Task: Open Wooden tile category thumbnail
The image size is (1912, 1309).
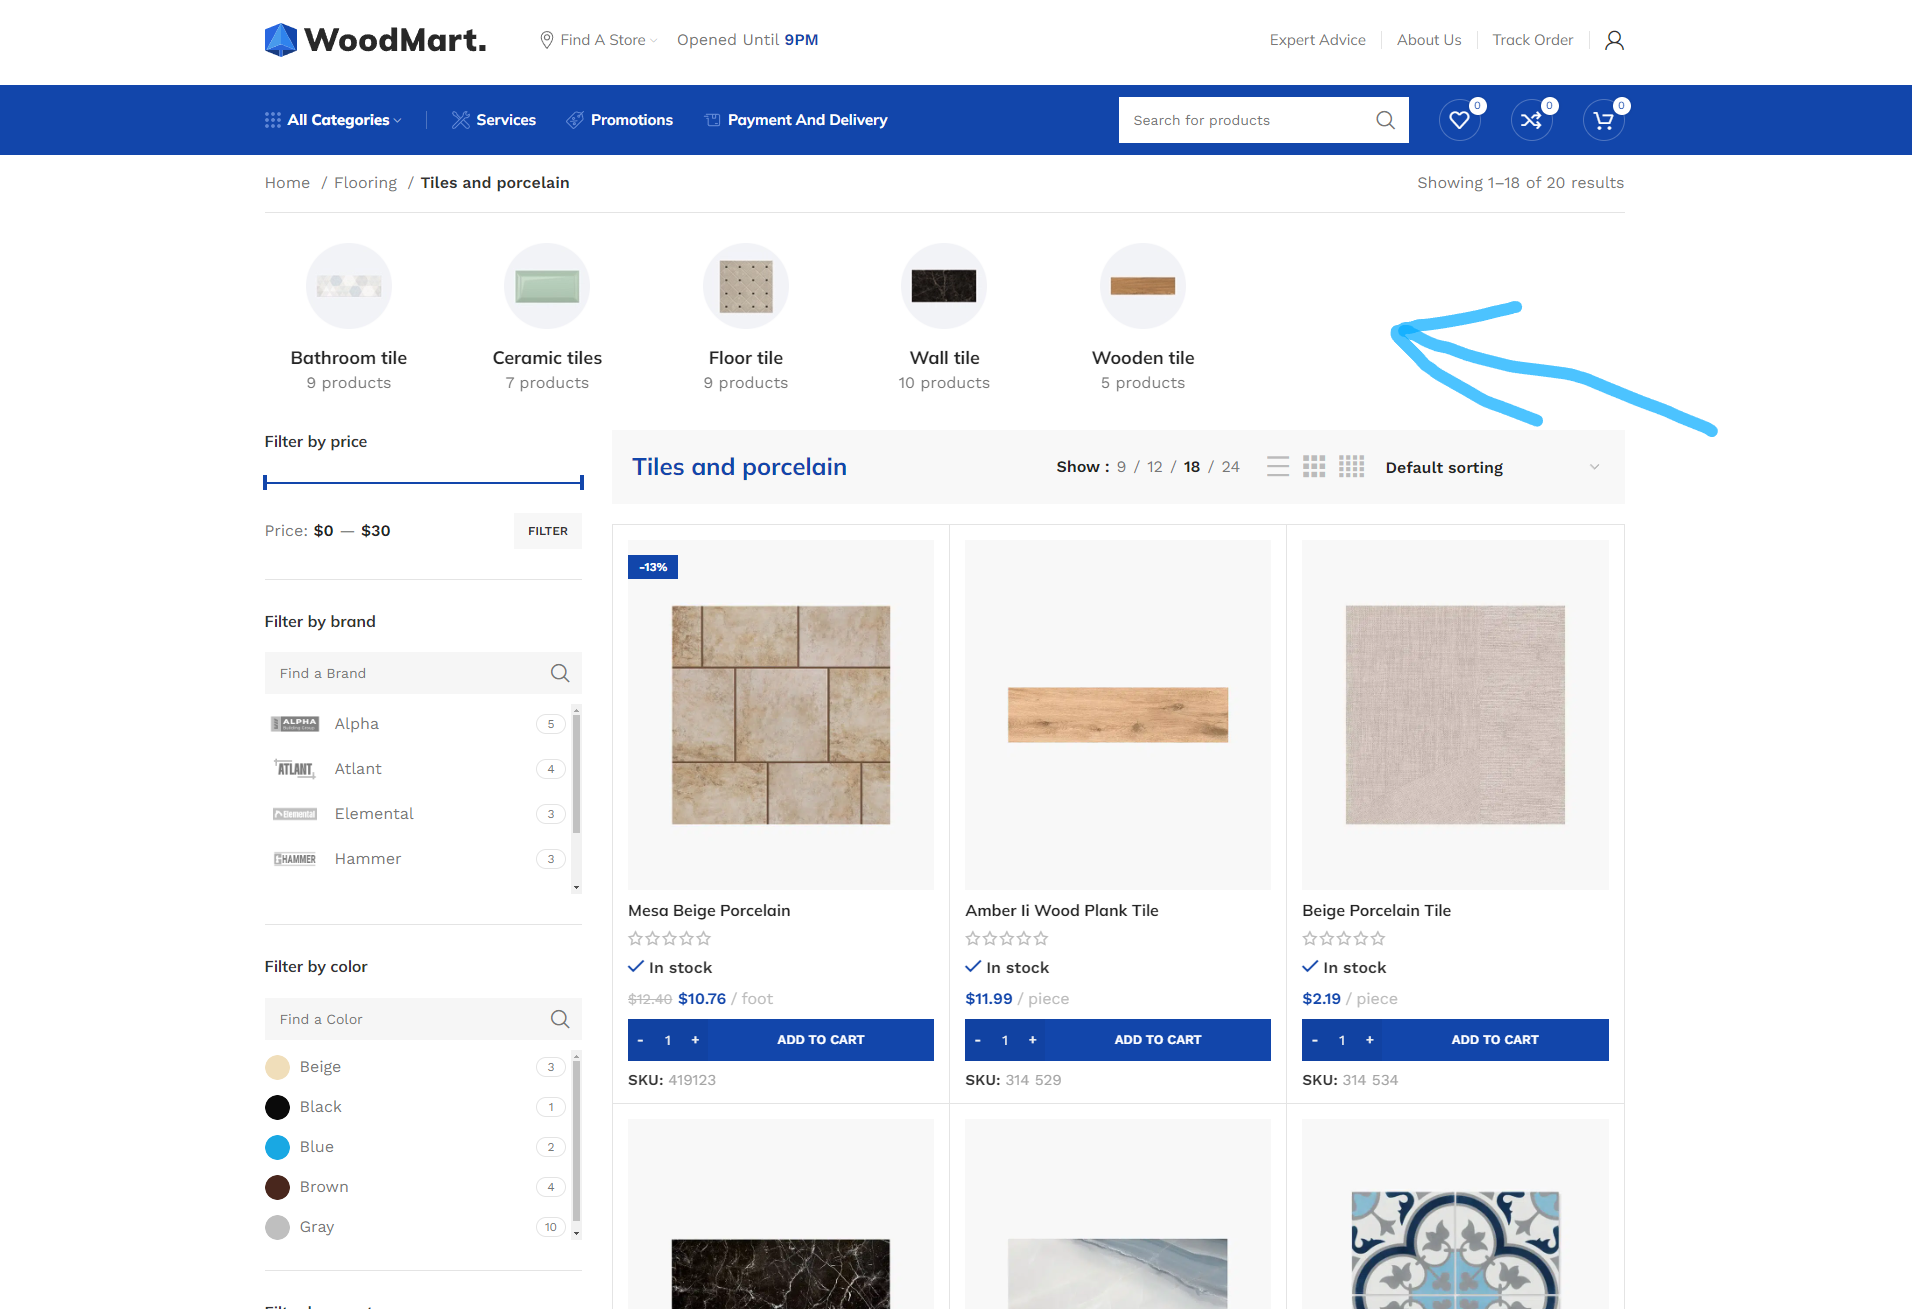Action: point(1143,286)
